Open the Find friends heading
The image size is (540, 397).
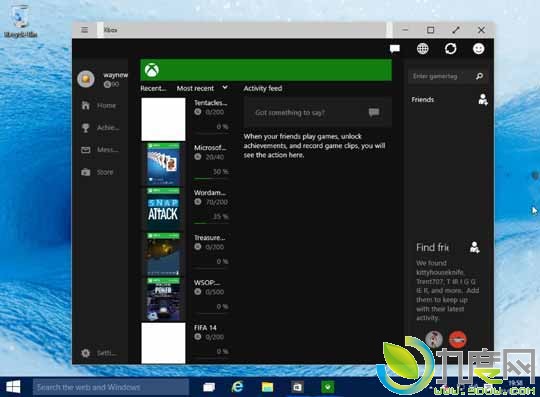coord(433,247)
